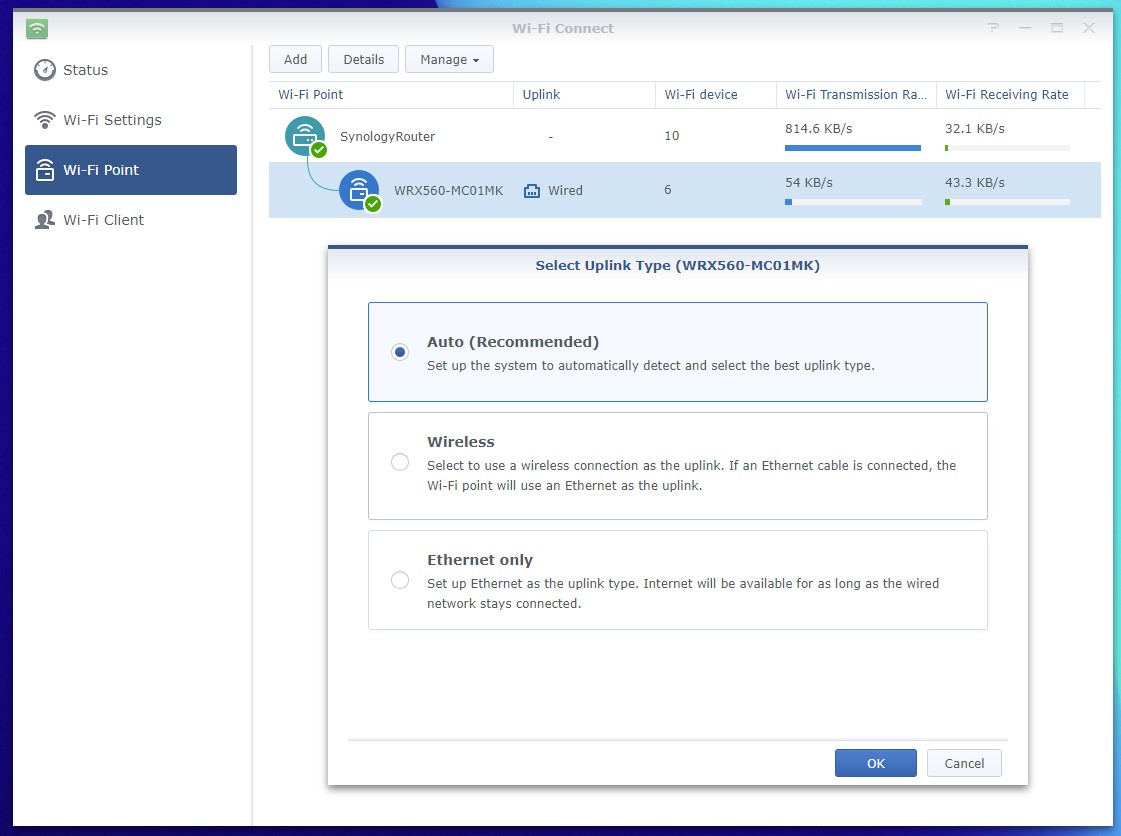1121x836 pixels.
Task: Select the Auto (Recommended) radio button
Action: click(x=400, y=352)
